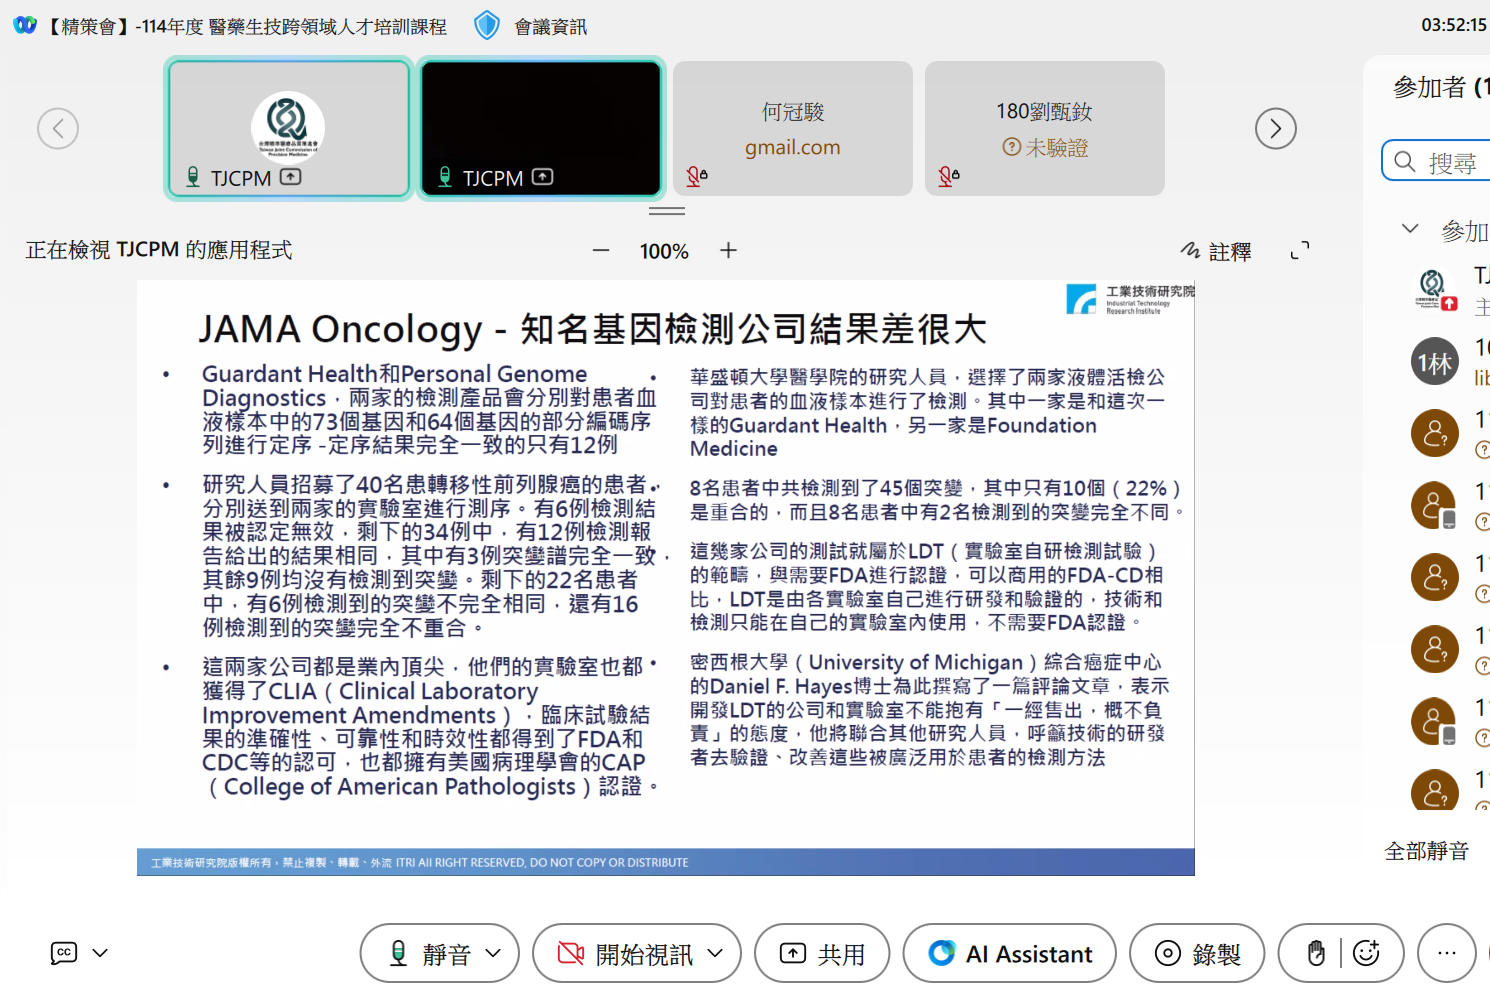The image size is (1490, 990).
Task: Open 會議資訊 meeting information
Action: pyautogui.click(x=550, y=27)
